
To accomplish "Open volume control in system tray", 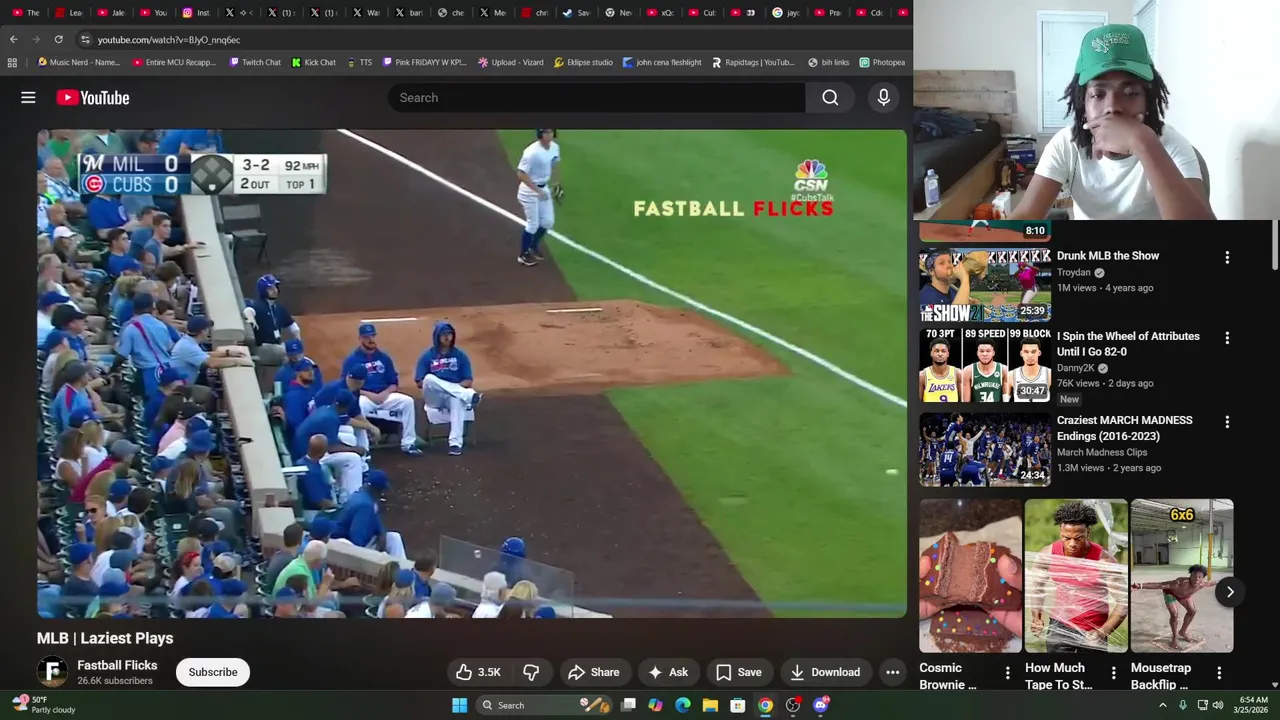I will click(x=1217, y=705).
